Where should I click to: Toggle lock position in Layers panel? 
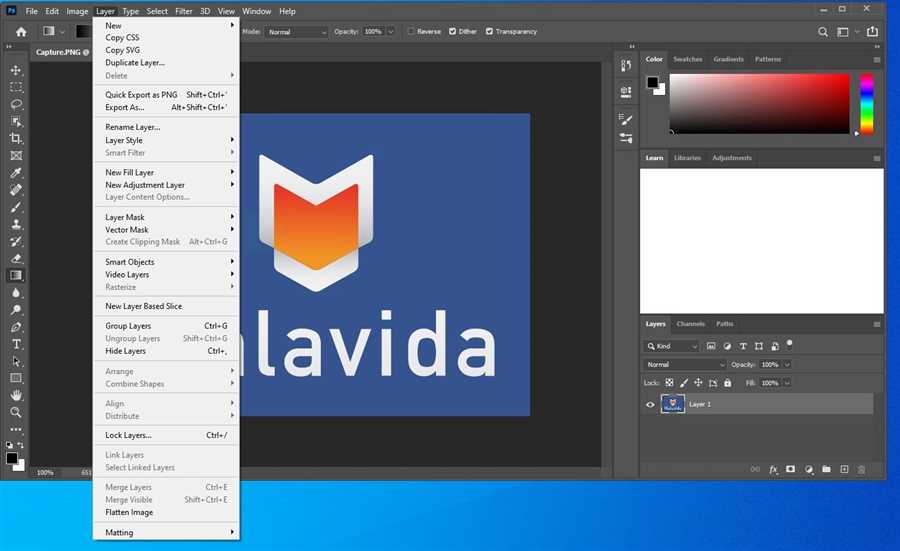[698, 382]
